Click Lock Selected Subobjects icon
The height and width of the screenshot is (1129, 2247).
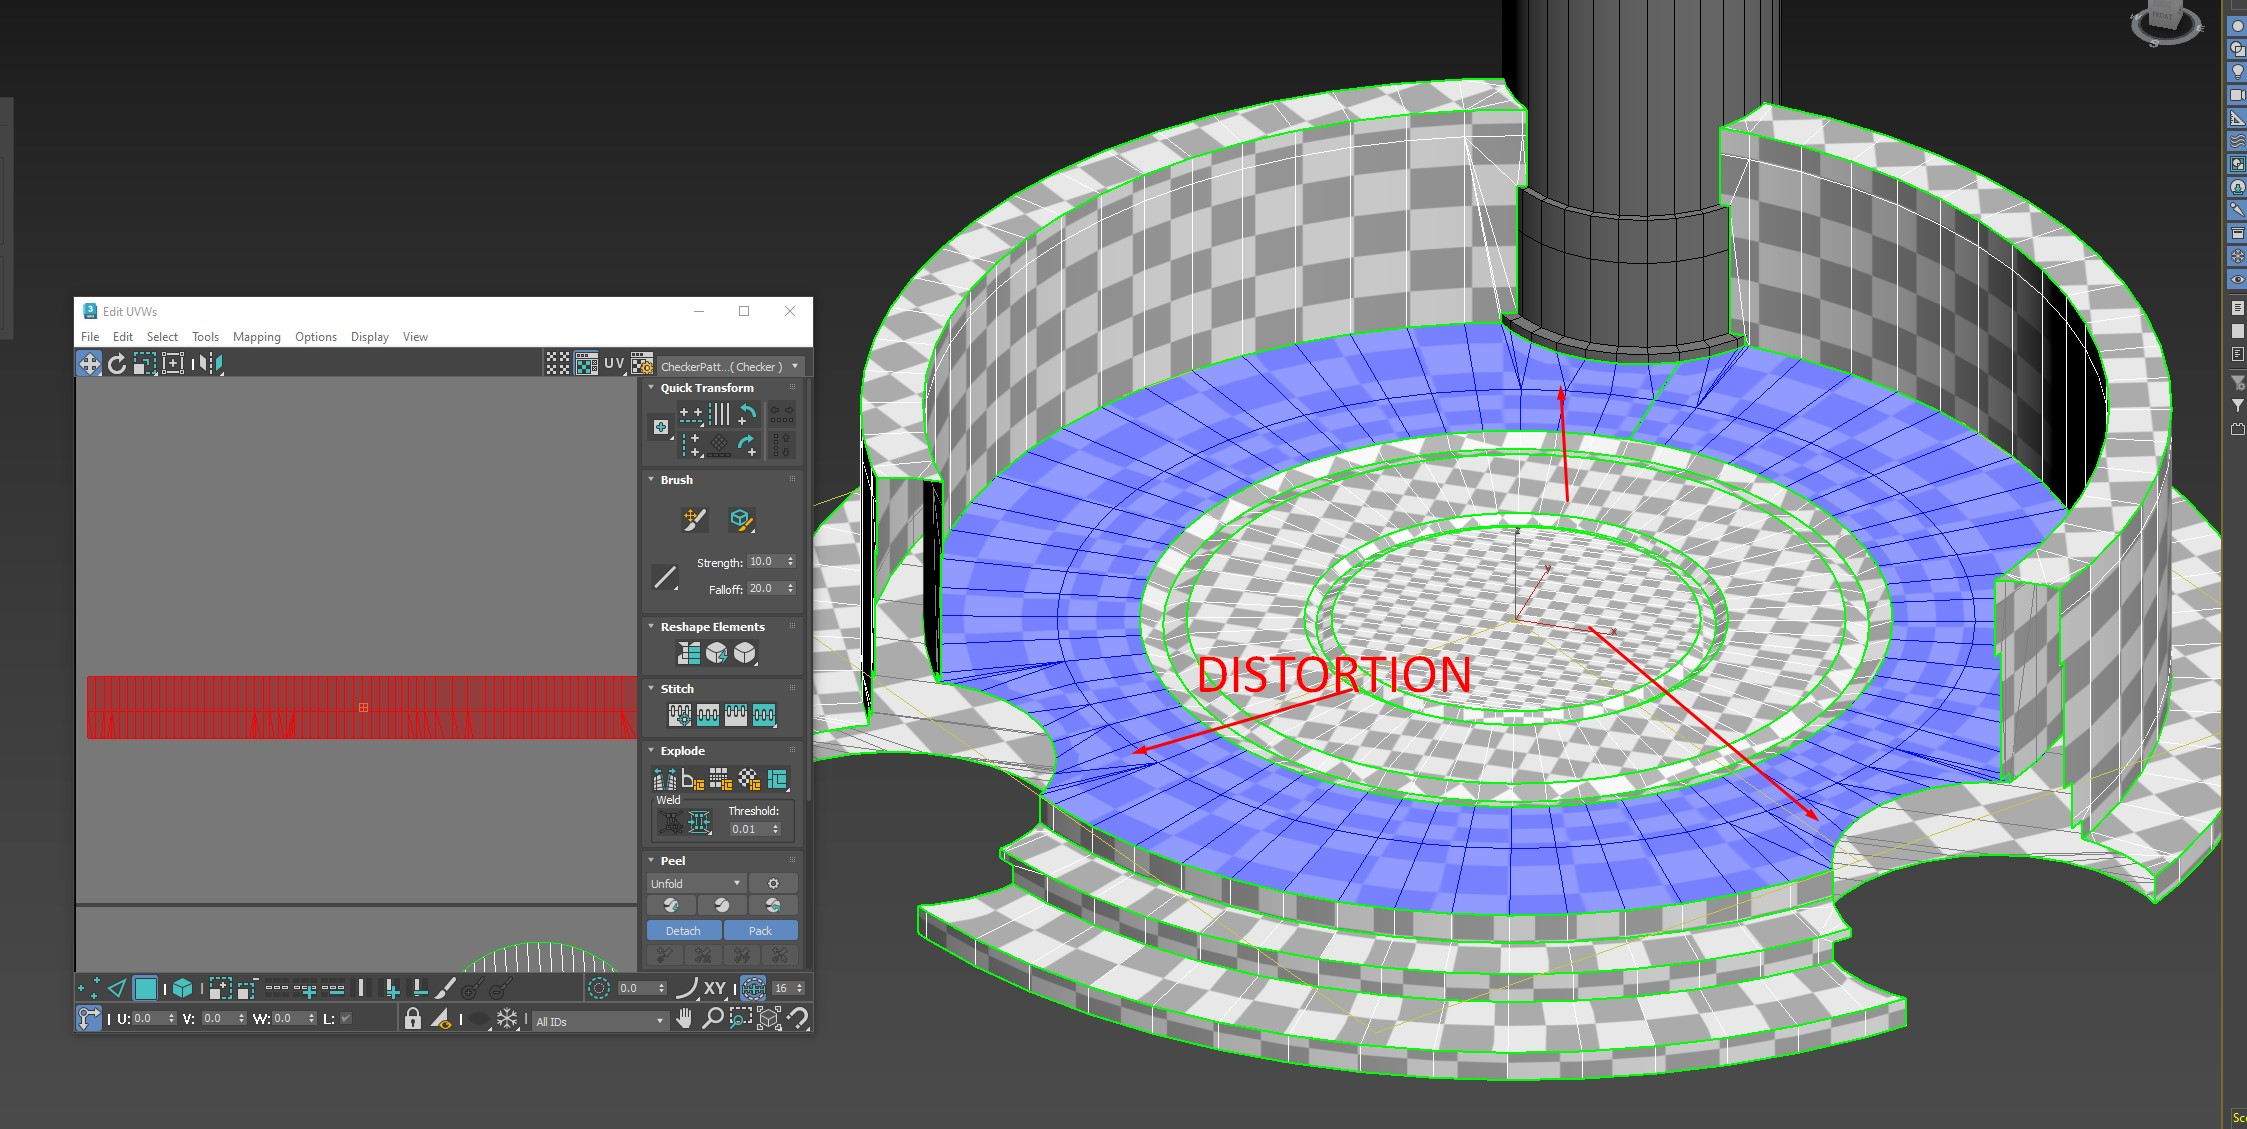pos(412,1018)
